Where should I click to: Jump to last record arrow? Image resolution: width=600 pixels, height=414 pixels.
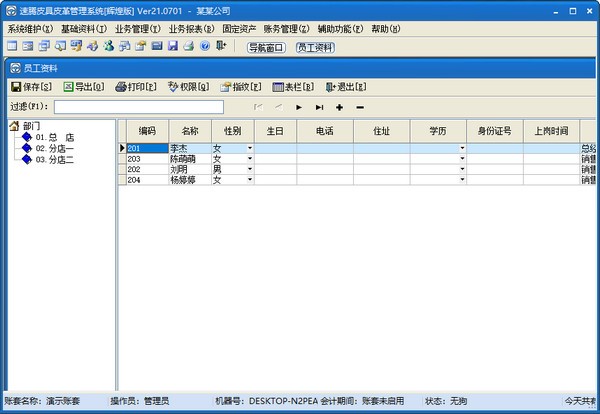click(319, 107)
